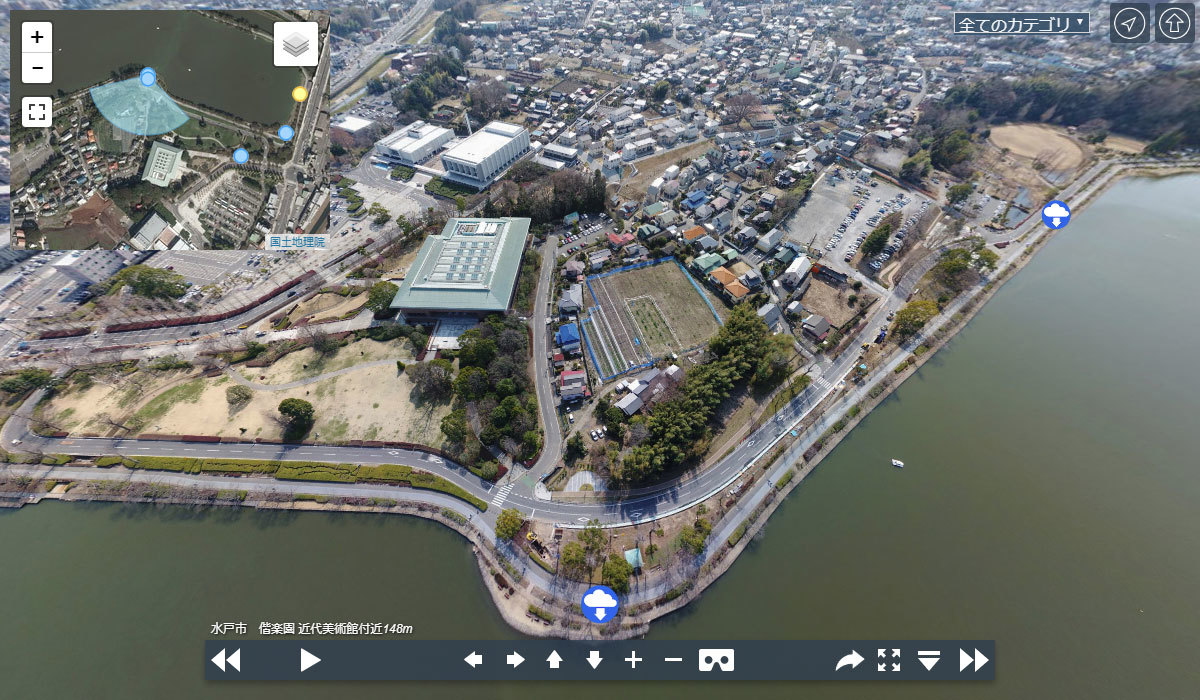The height and width of the screenshot is (700, 1200).
Task: Share the panorama via the share arrow
Action: pyautogui.click(x=849, y=660)
